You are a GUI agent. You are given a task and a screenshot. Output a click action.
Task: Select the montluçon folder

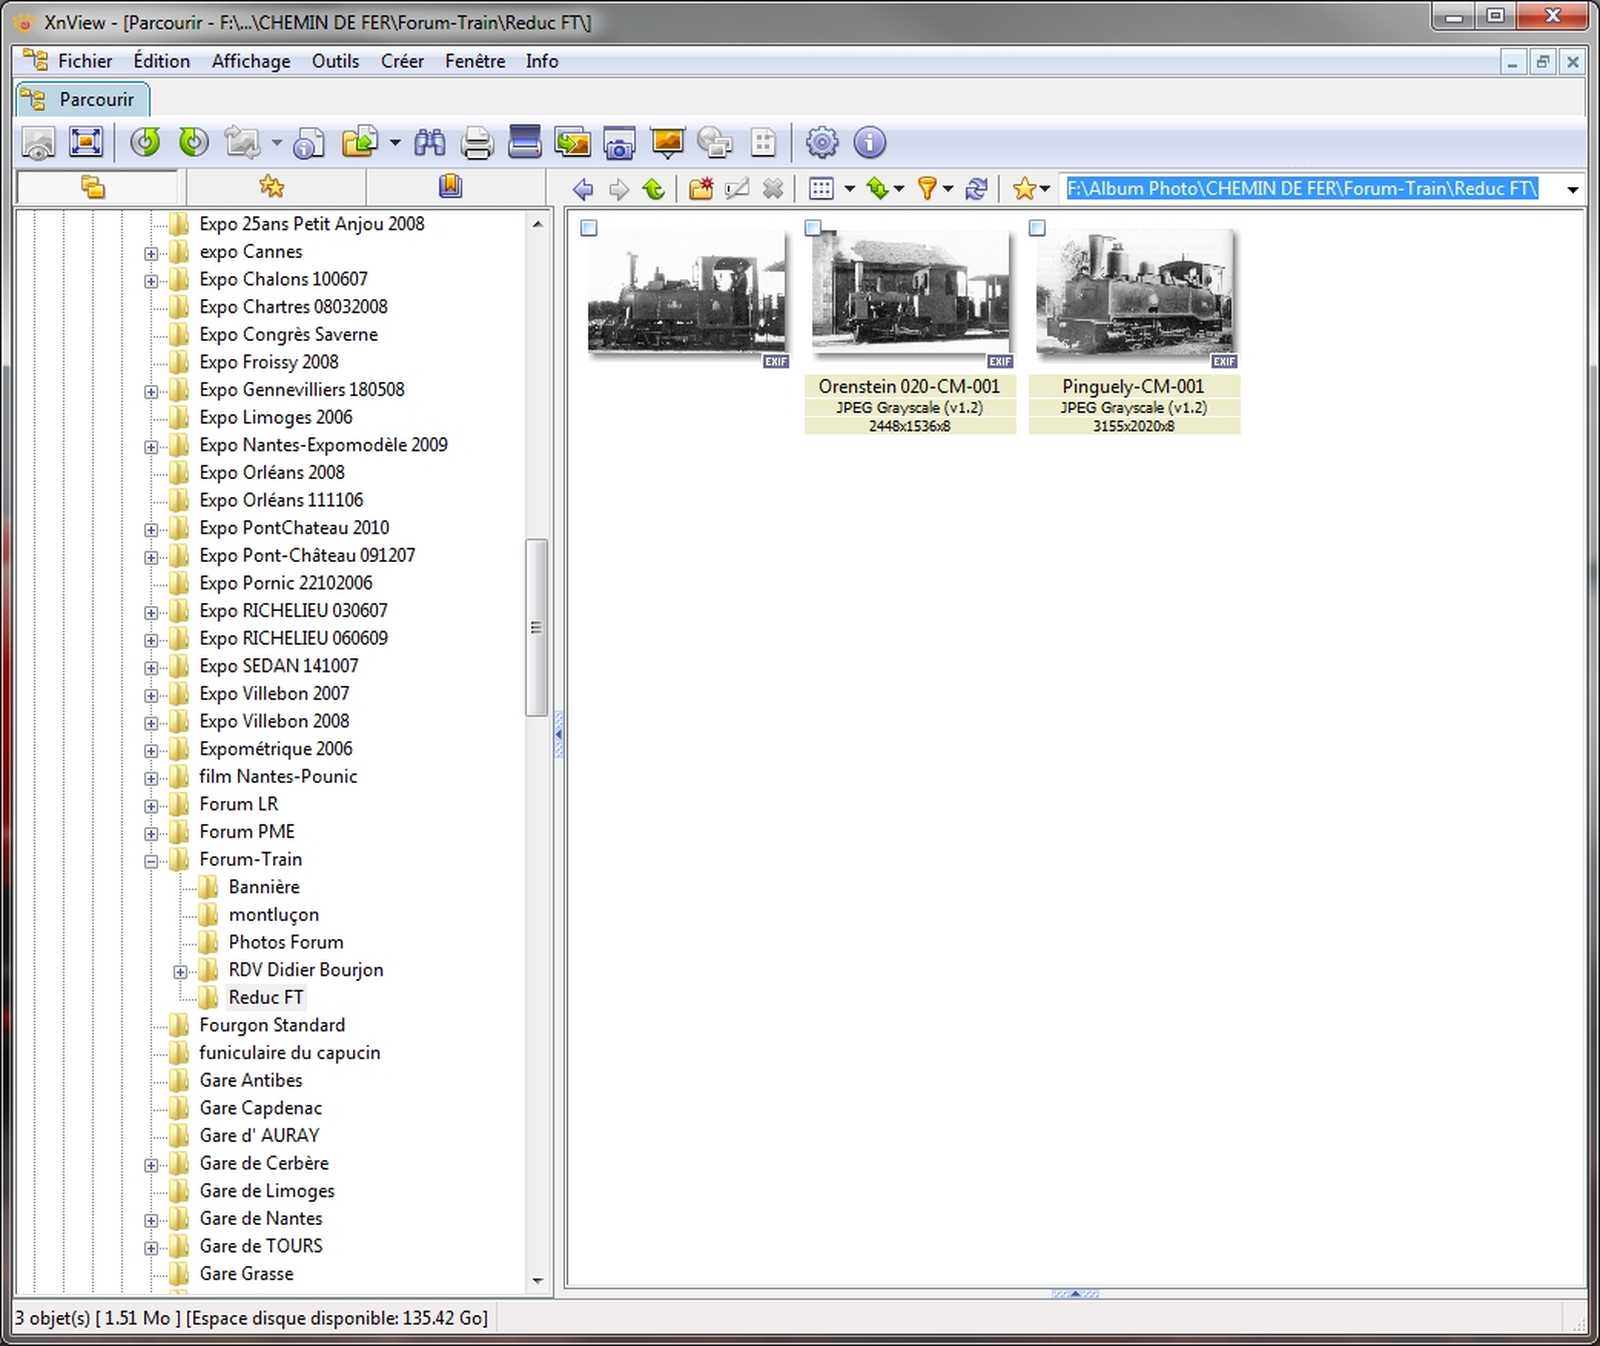(x=274, y=915)
